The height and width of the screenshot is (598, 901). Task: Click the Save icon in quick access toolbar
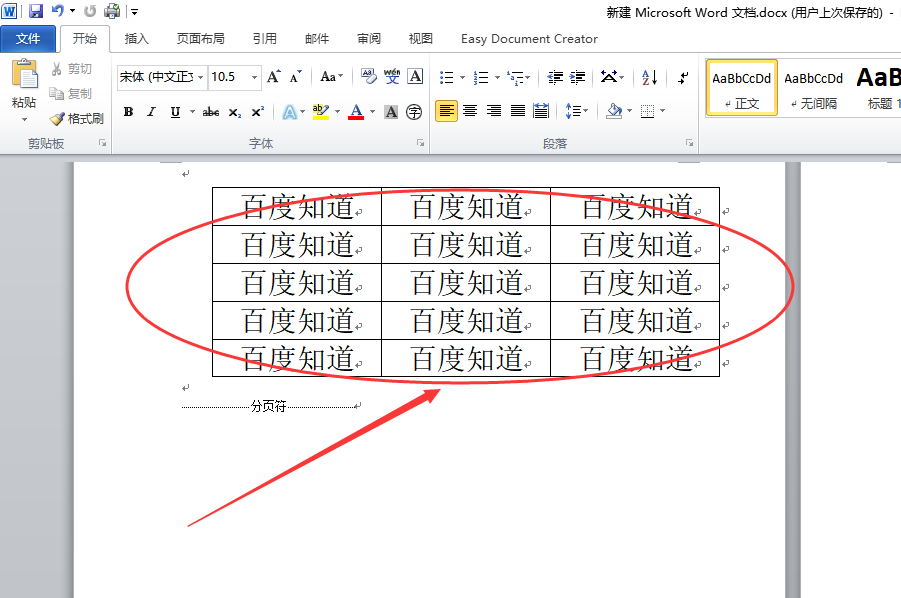tap(36, 11)
